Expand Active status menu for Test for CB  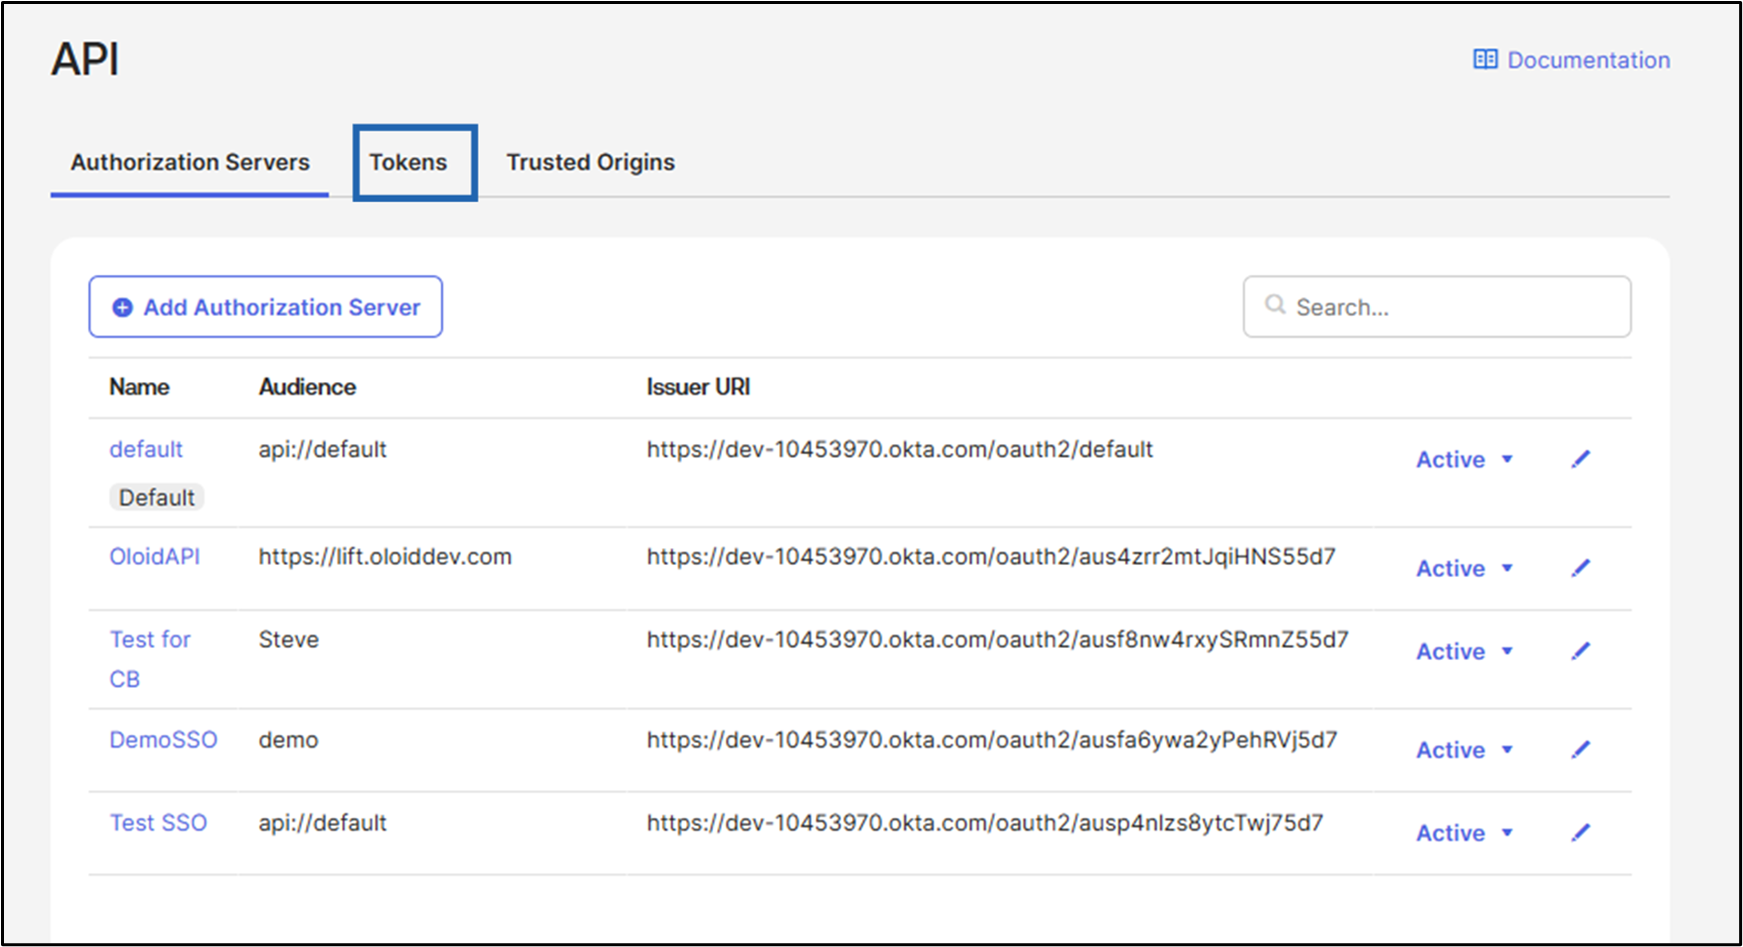click(x=1464, y=651)
